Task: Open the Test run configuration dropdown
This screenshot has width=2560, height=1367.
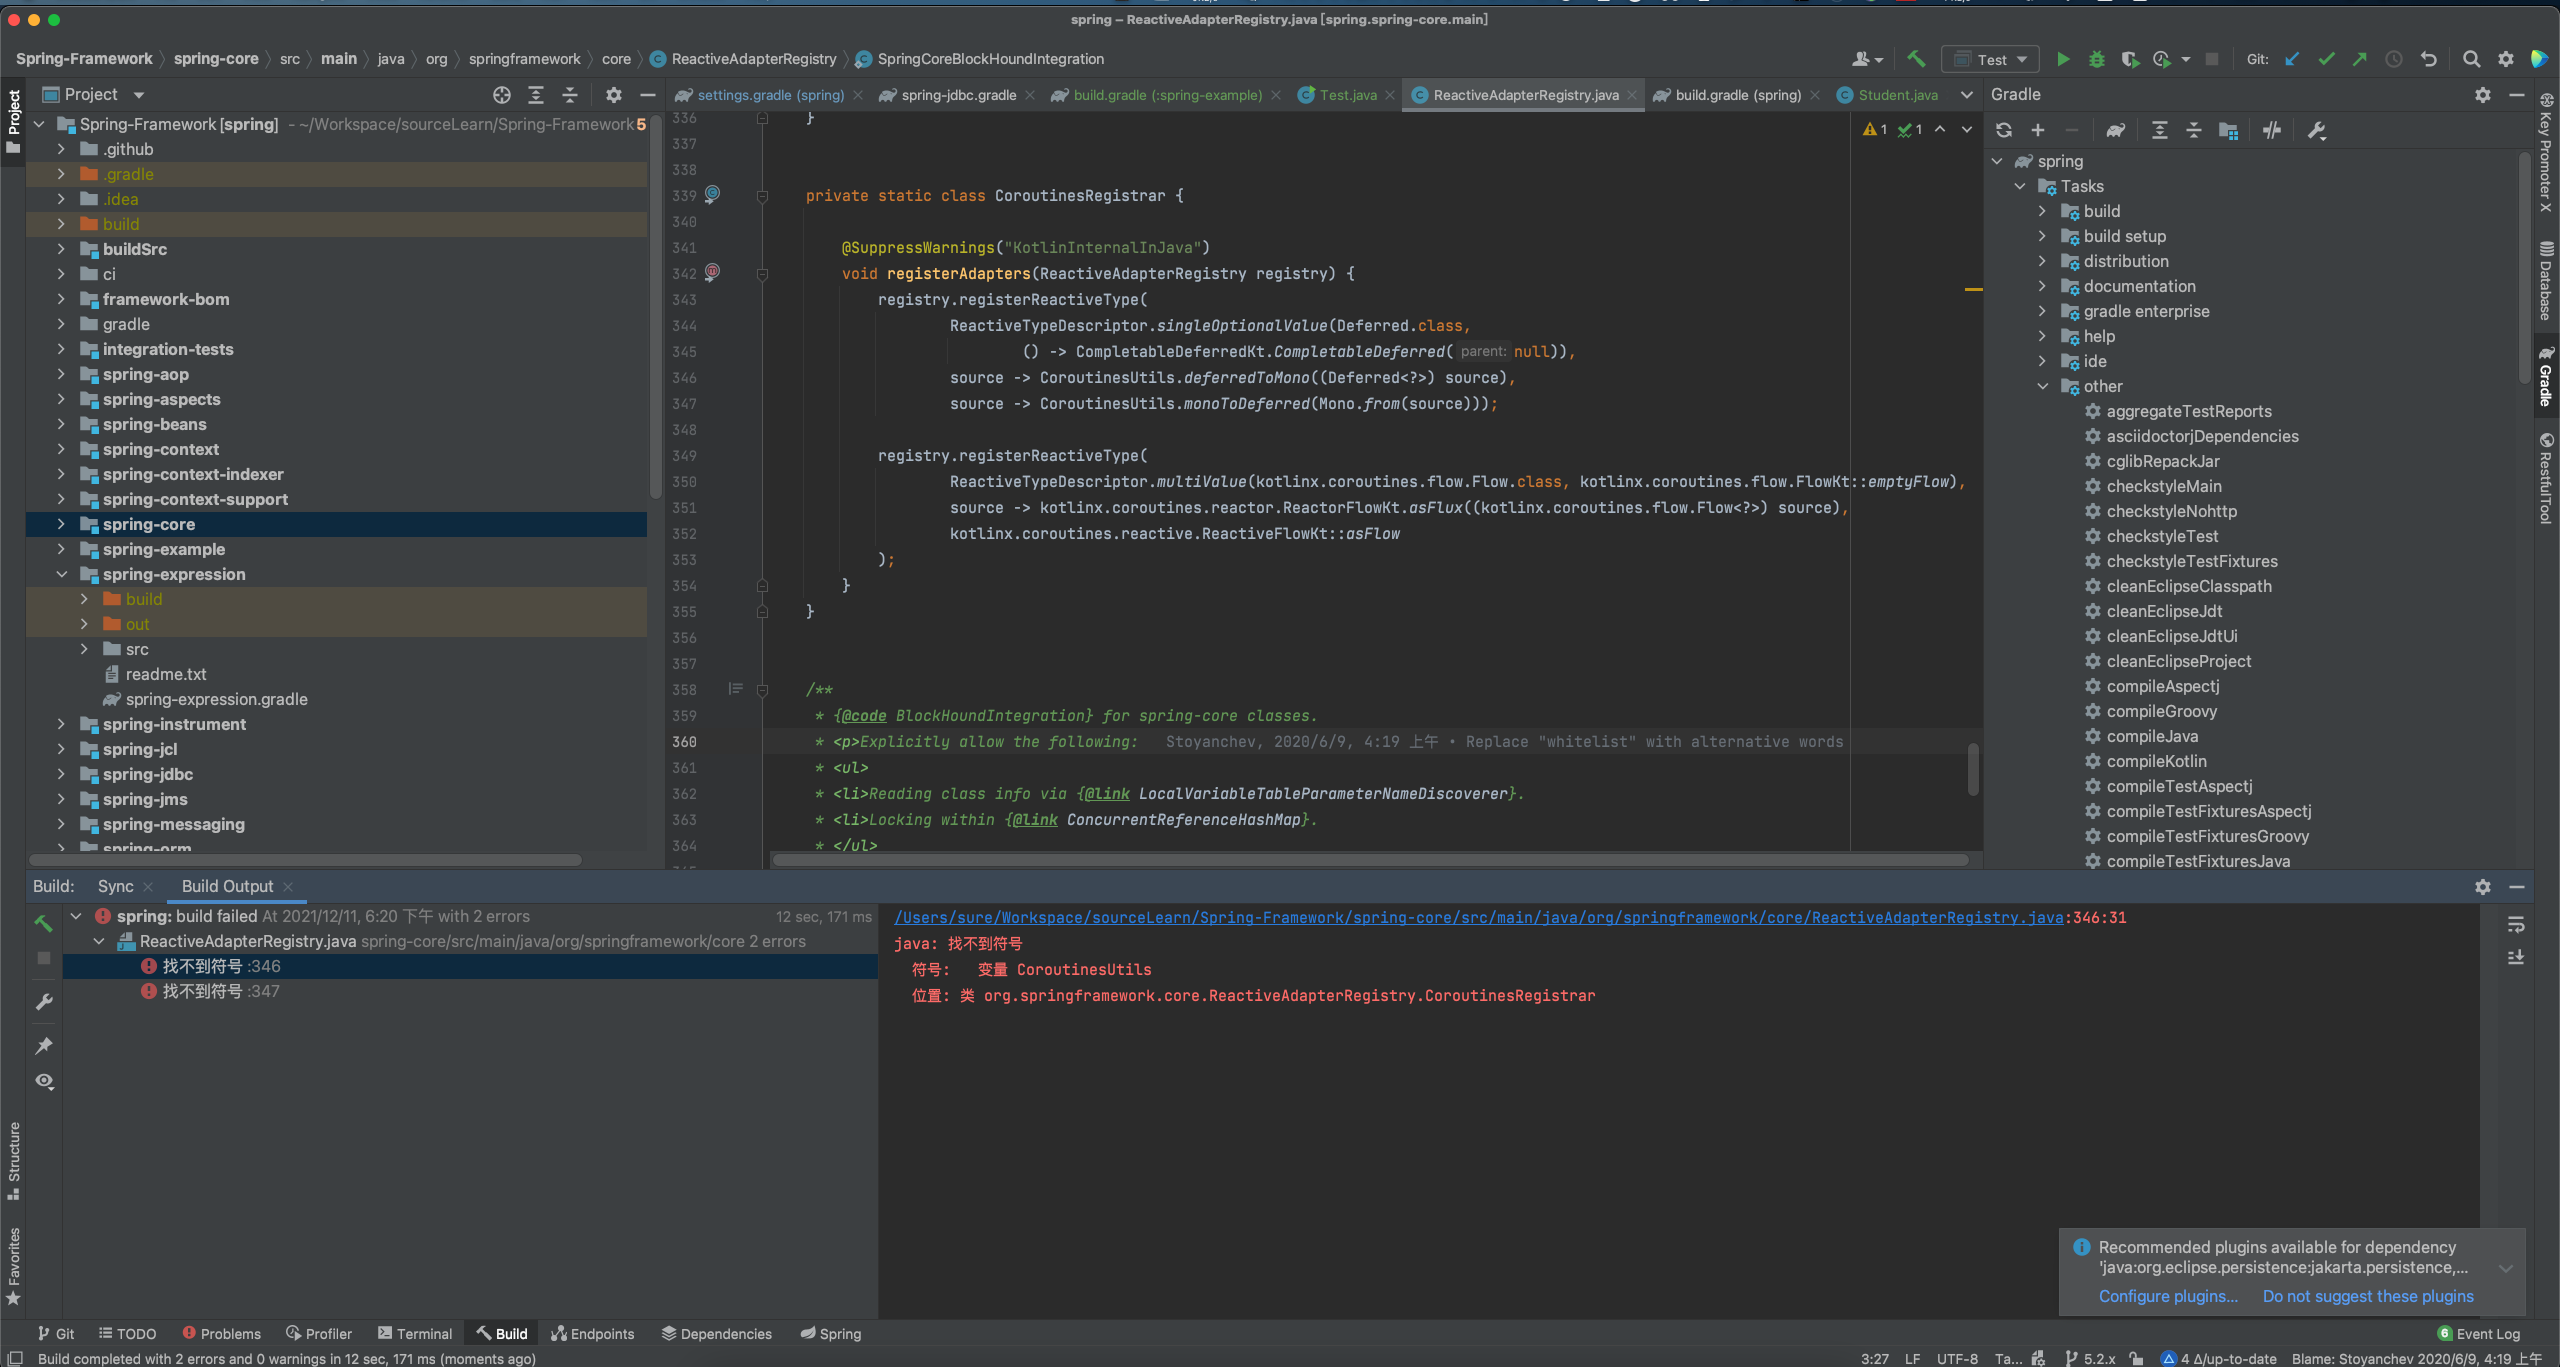Action: (x=1990, y=59)
